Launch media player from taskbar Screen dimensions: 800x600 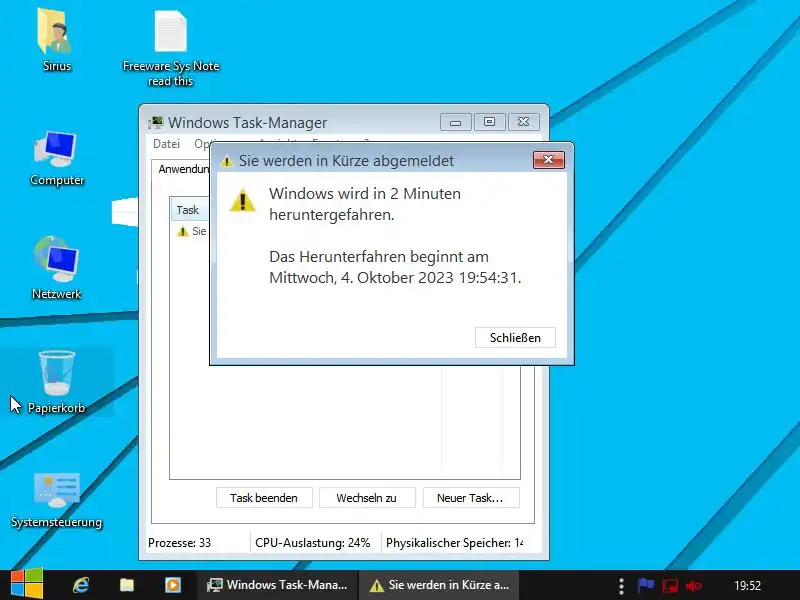pos(172,585)
